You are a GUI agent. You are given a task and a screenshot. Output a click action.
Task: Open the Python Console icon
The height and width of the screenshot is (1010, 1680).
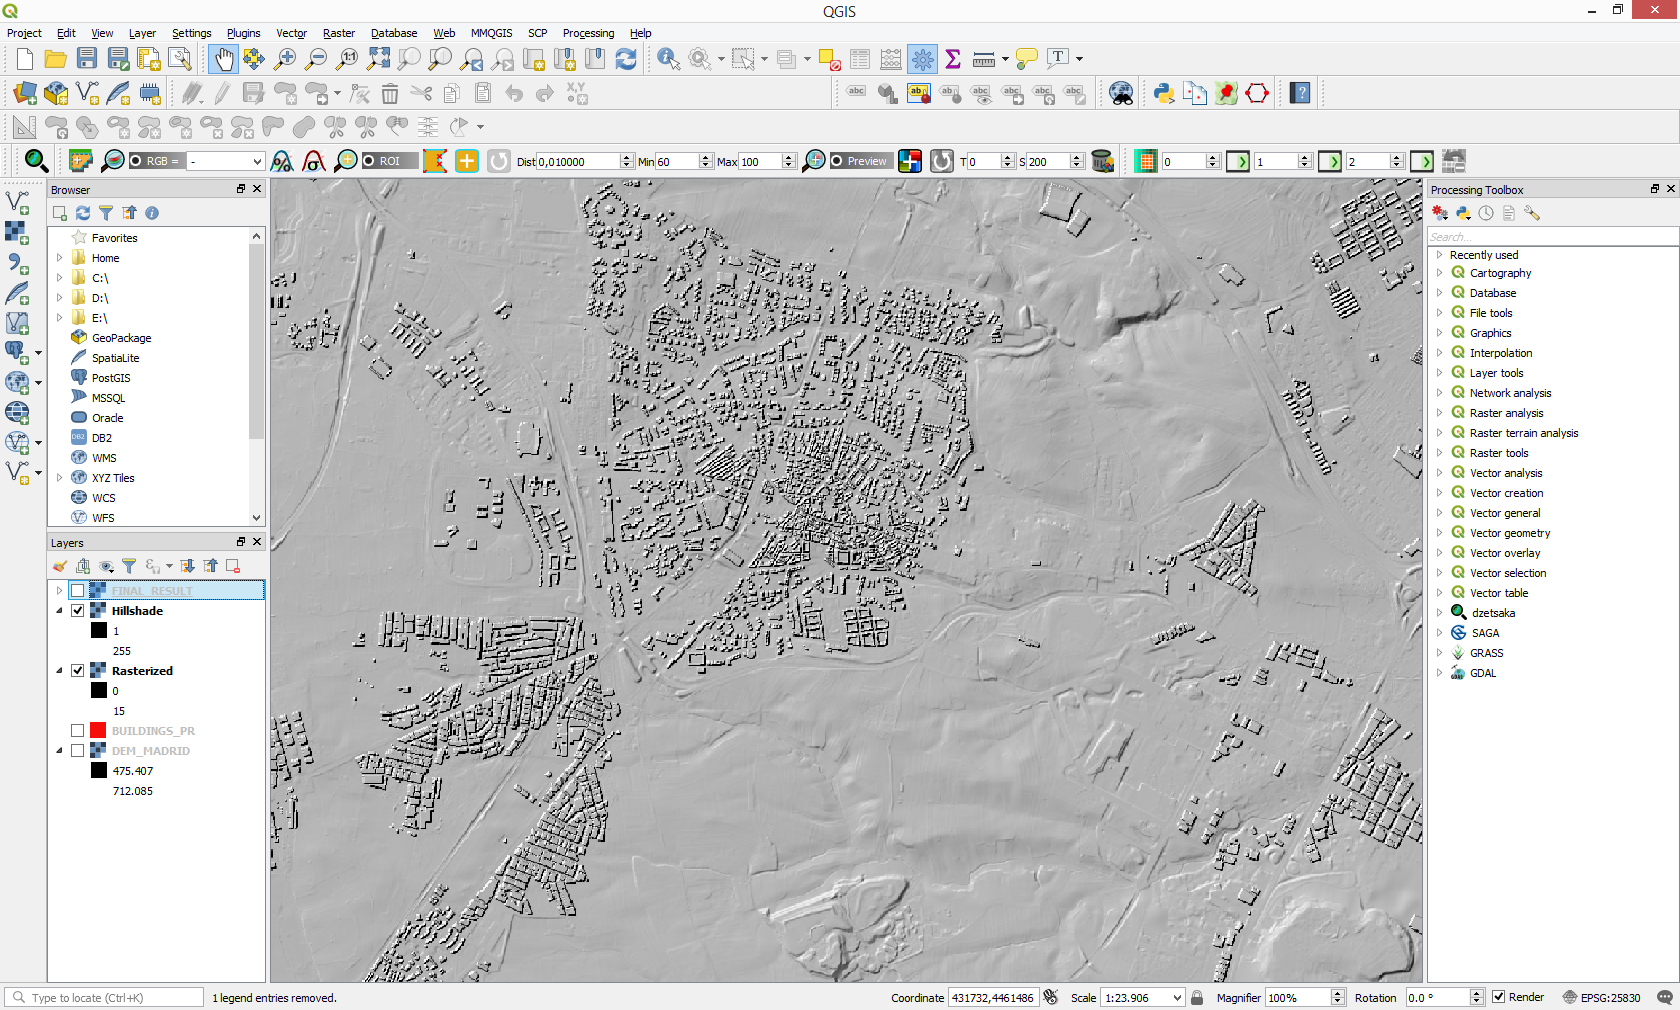(1163, 94)
